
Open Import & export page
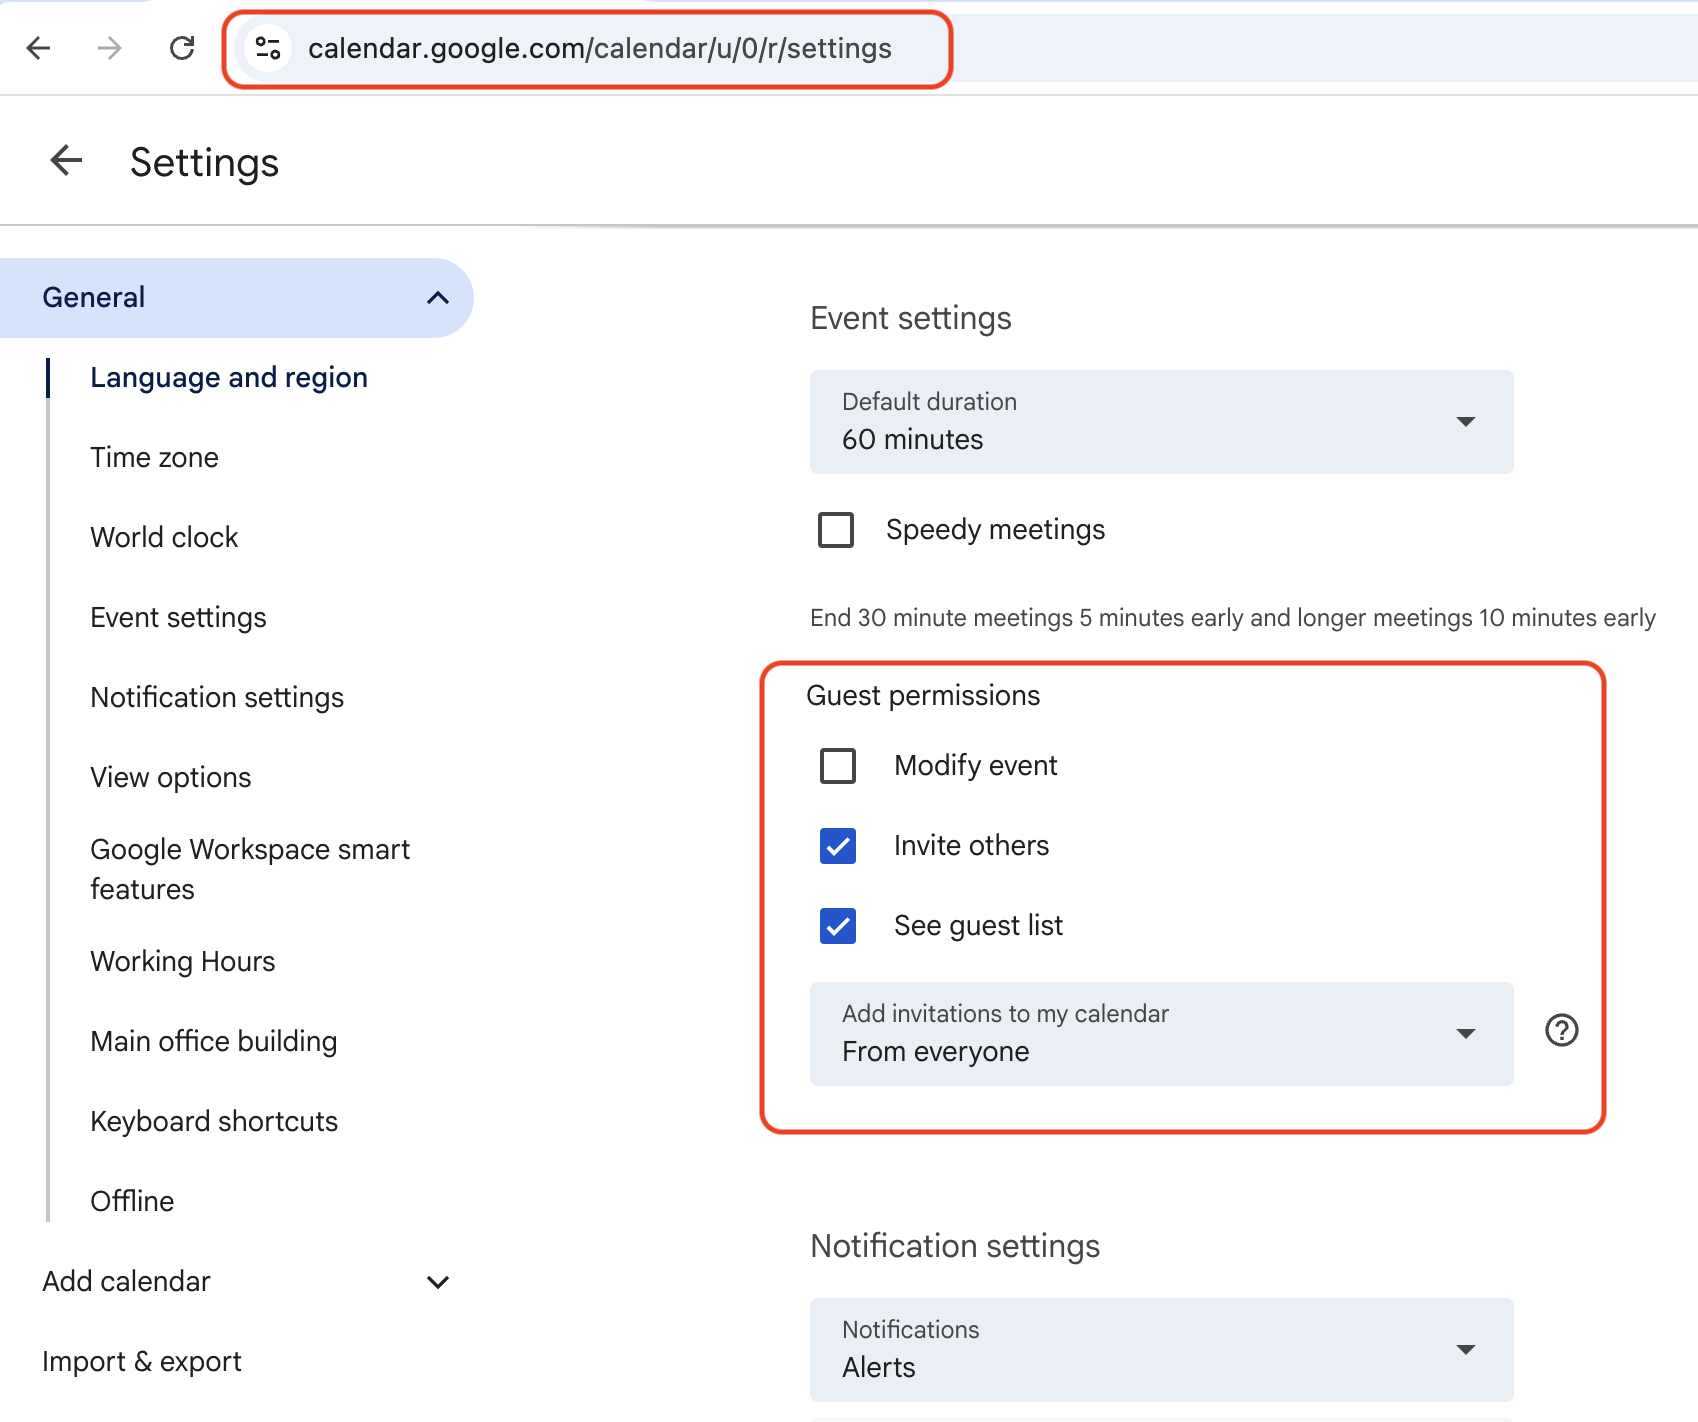tap(142, 1362)
